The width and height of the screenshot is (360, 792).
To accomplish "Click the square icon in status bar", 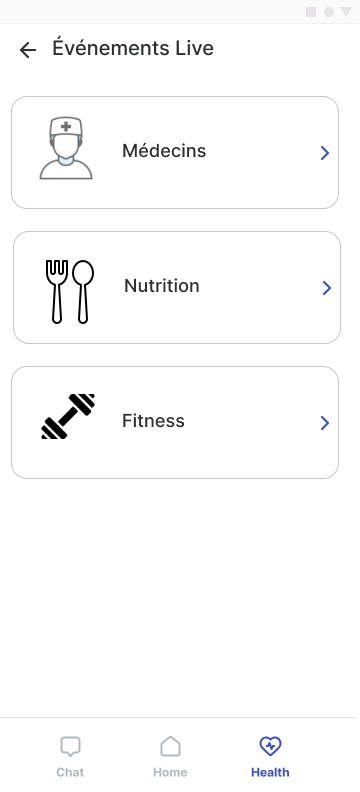I will point(311,12).
